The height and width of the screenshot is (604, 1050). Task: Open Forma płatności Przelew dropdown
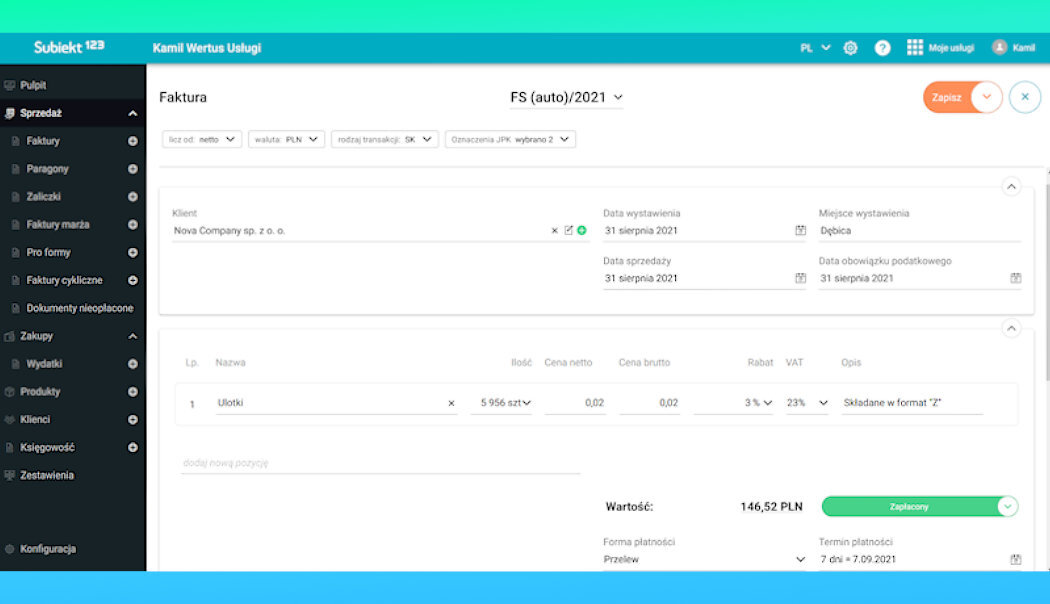point(799,559)
